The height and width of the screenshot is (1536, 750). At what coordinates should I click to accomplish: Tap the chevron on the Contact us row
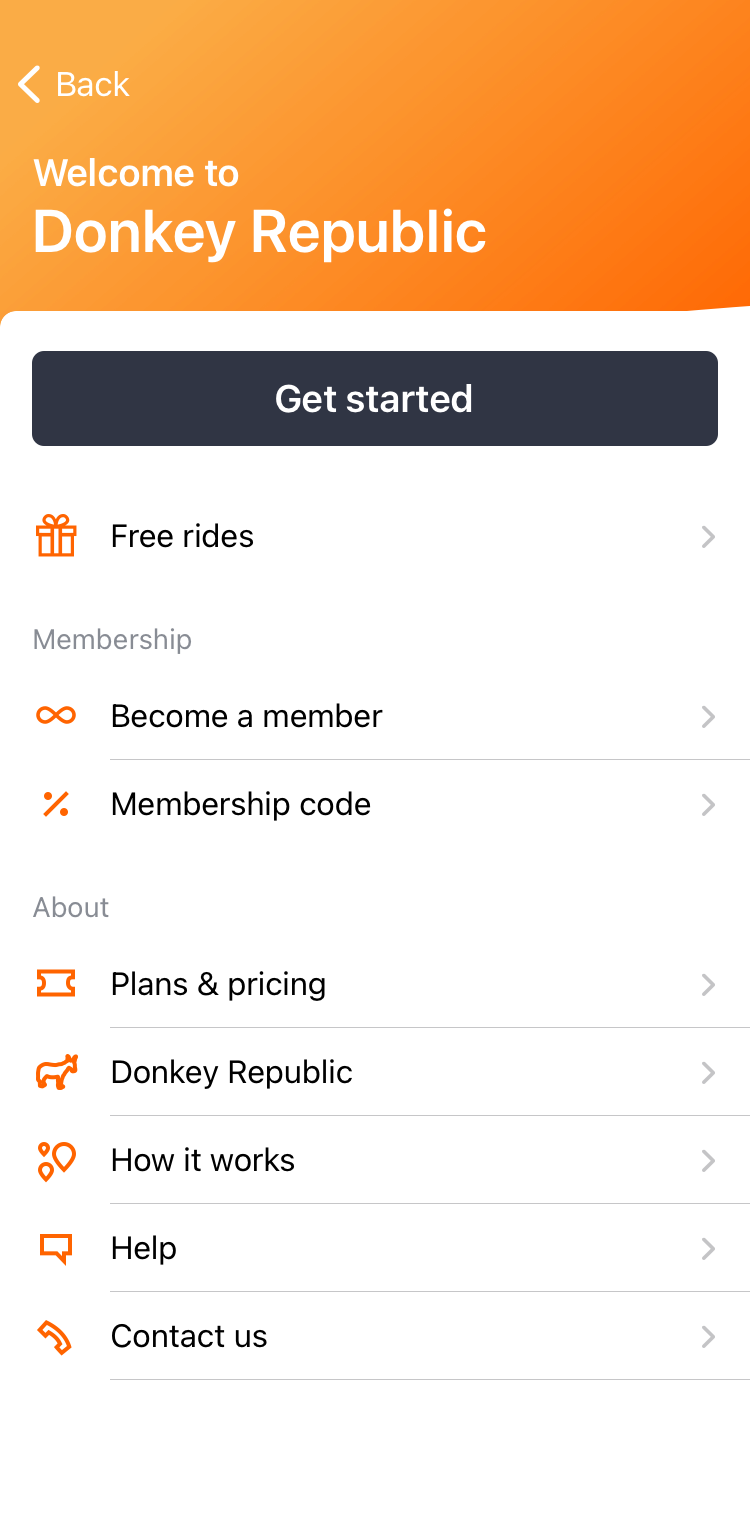[x=708, y=1337]
